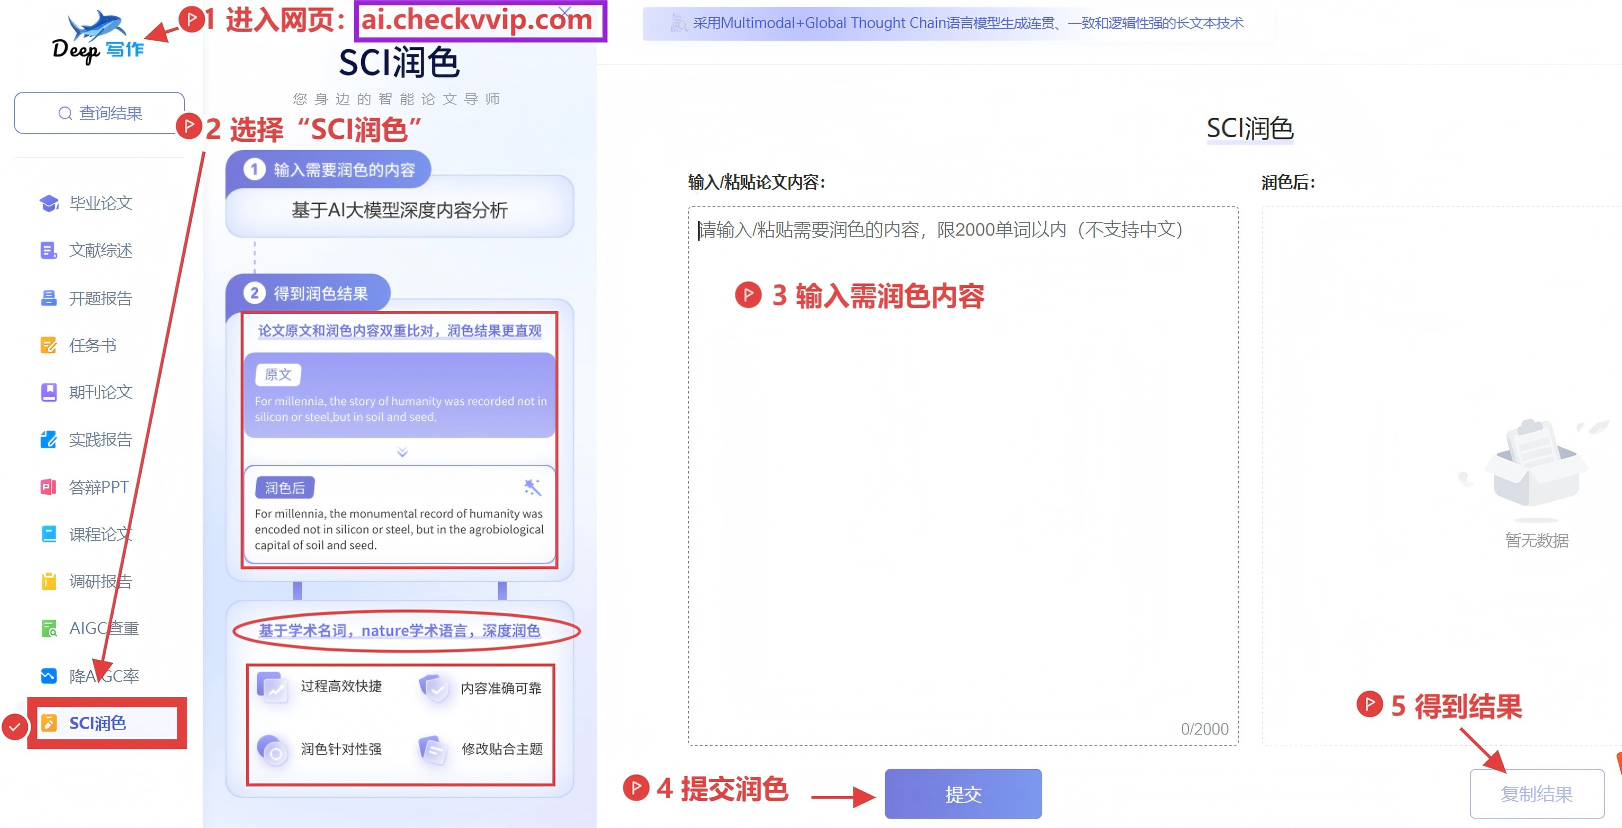Click the 输入需要润色的内容 step heading
Viewport: 1622px width, 828px height.
pyautogui.click(x=344, y=170)
